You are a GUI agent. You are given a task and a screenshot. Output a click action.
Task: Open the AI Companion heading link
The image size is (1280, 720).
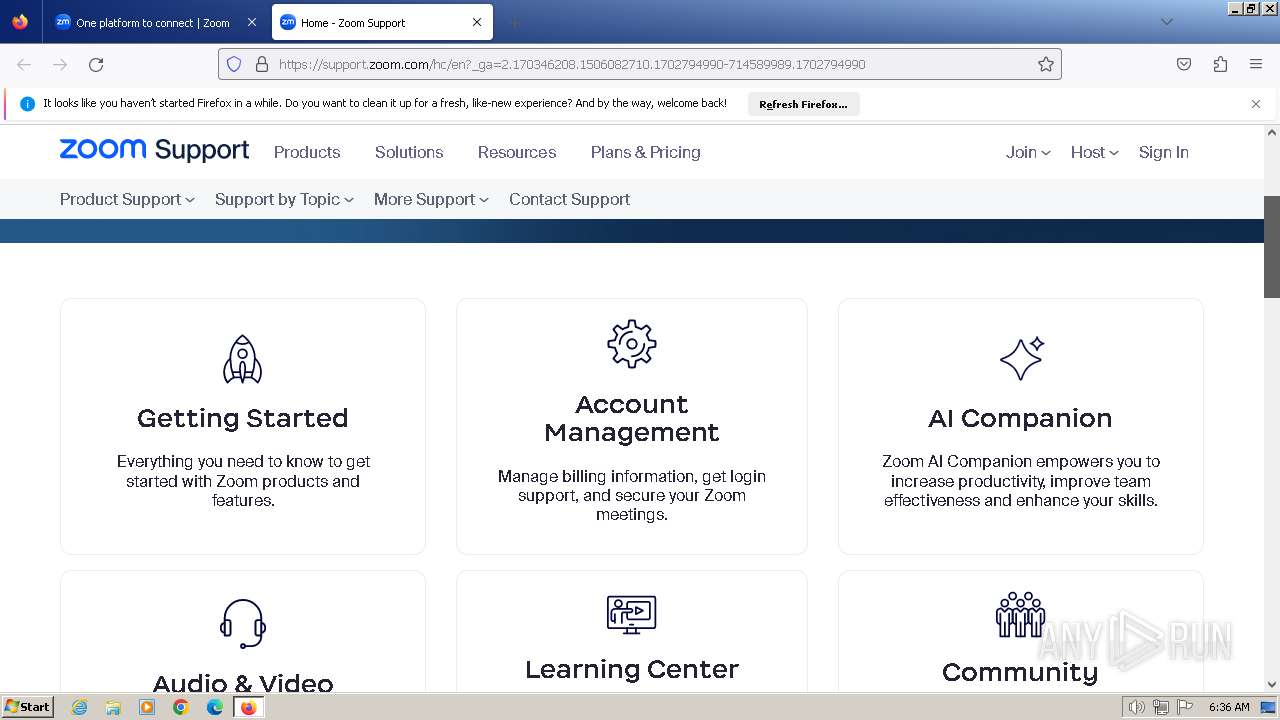[x=1020, y=418]
